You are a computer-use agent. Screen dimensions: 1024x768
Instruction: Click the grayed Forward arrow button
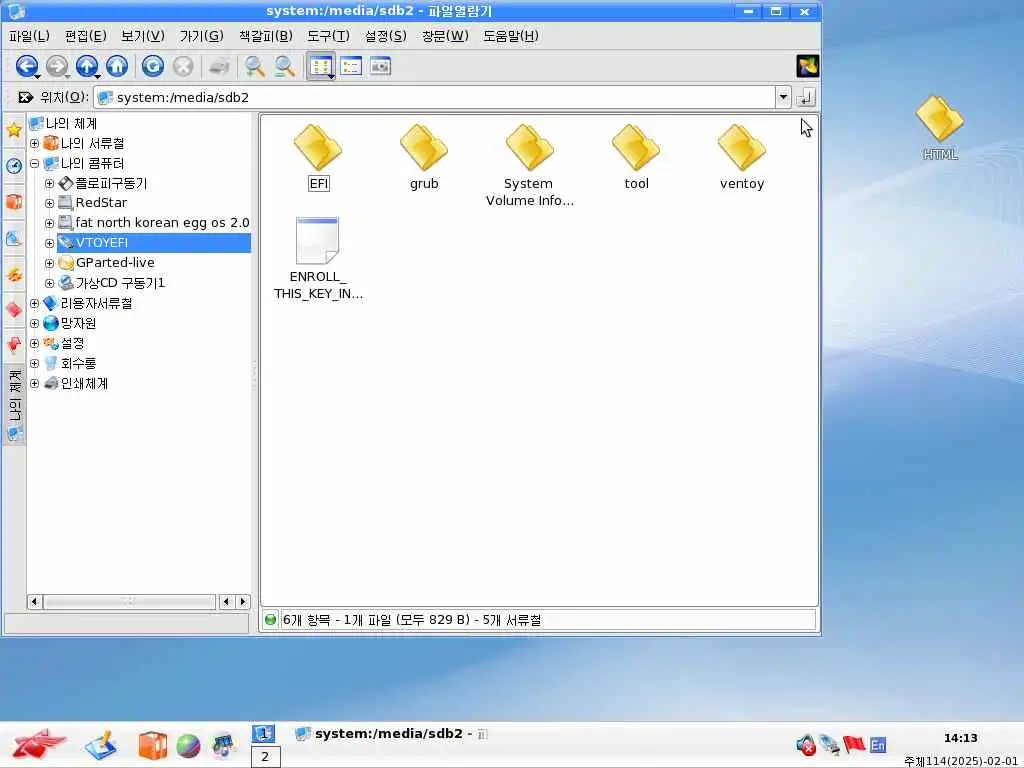(x=57, y=66)
